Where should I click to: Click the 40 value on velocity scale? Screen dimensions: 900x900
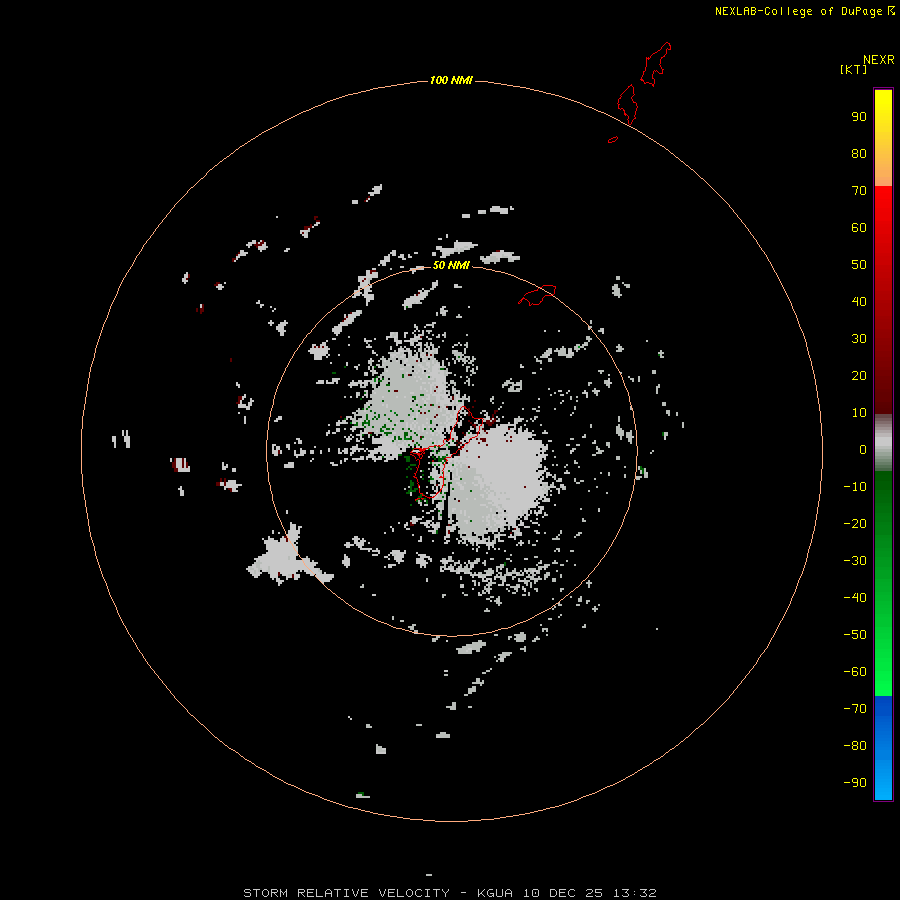click(859, 302)
